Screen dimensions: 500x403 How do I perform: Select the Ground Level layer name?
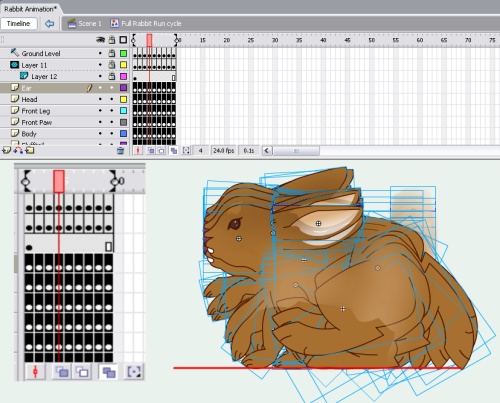41,54
